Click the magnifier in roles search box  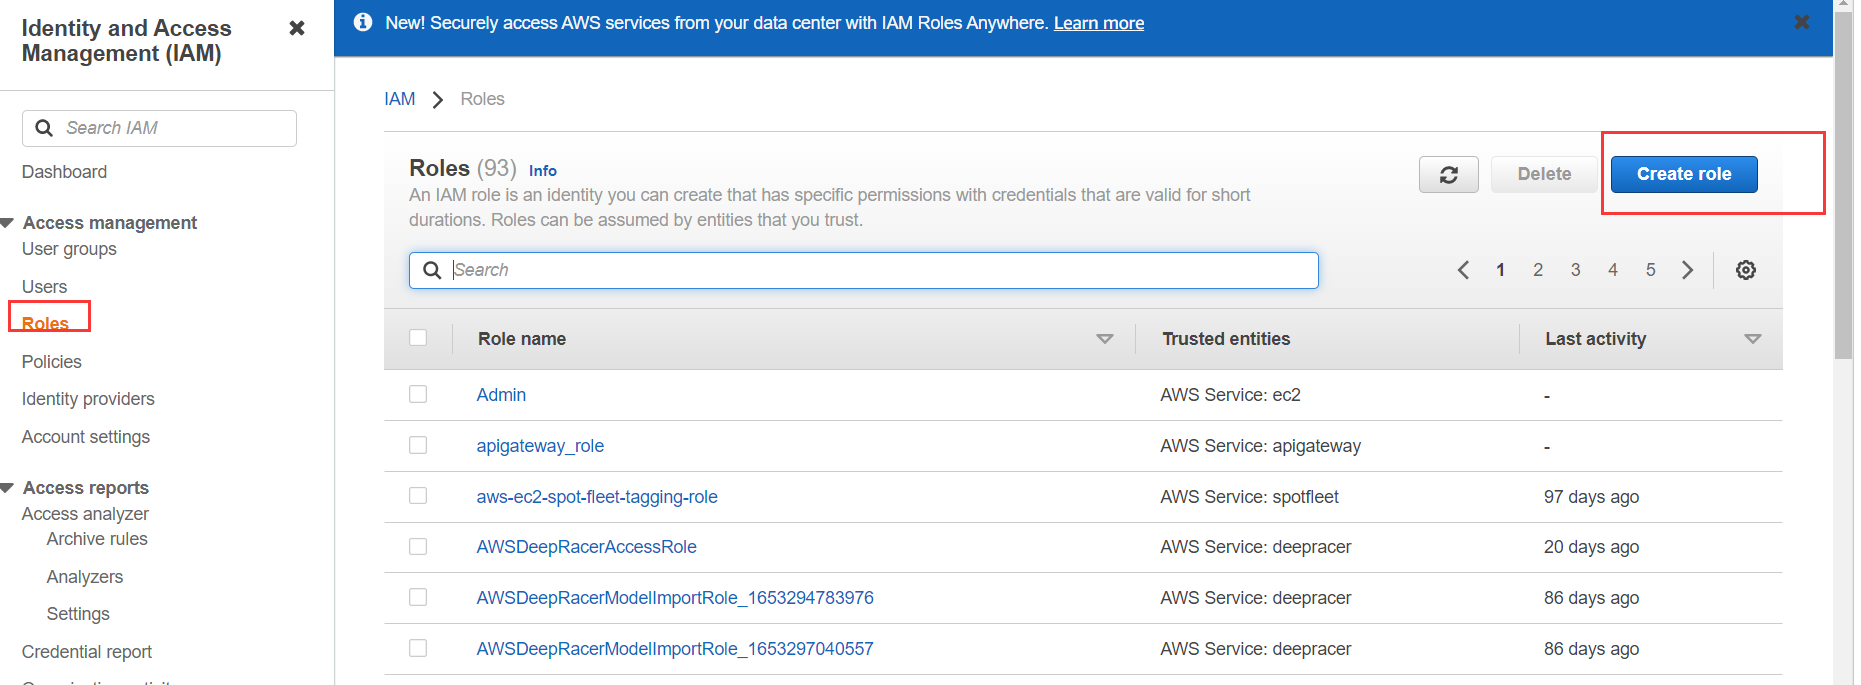click(432, 270)
